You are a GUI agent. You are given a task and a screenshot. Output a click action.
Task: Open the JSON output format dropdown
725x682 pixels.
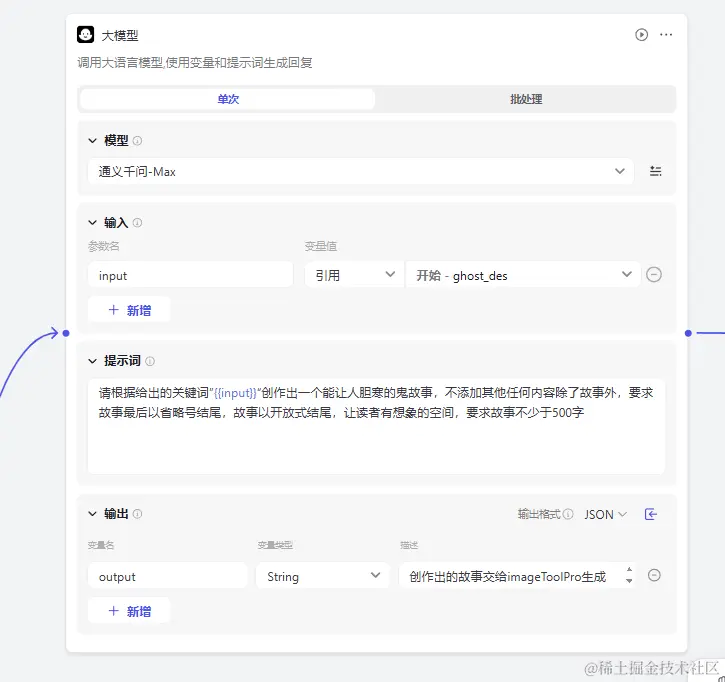click(x=605, y=514)
